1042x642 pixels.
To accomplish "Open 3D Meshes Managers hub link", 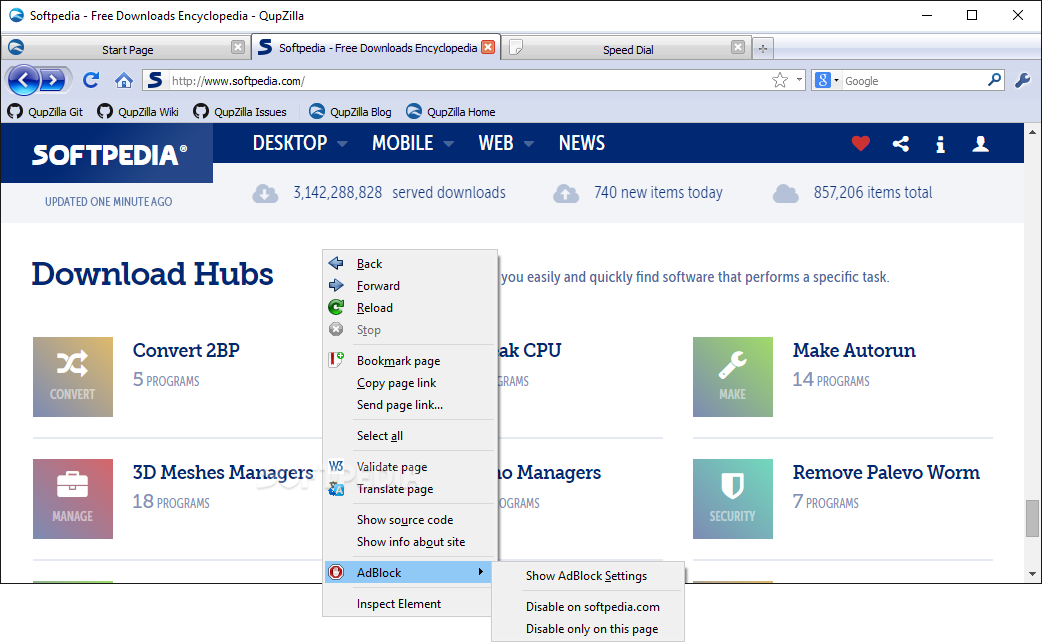I will point(223,473).
